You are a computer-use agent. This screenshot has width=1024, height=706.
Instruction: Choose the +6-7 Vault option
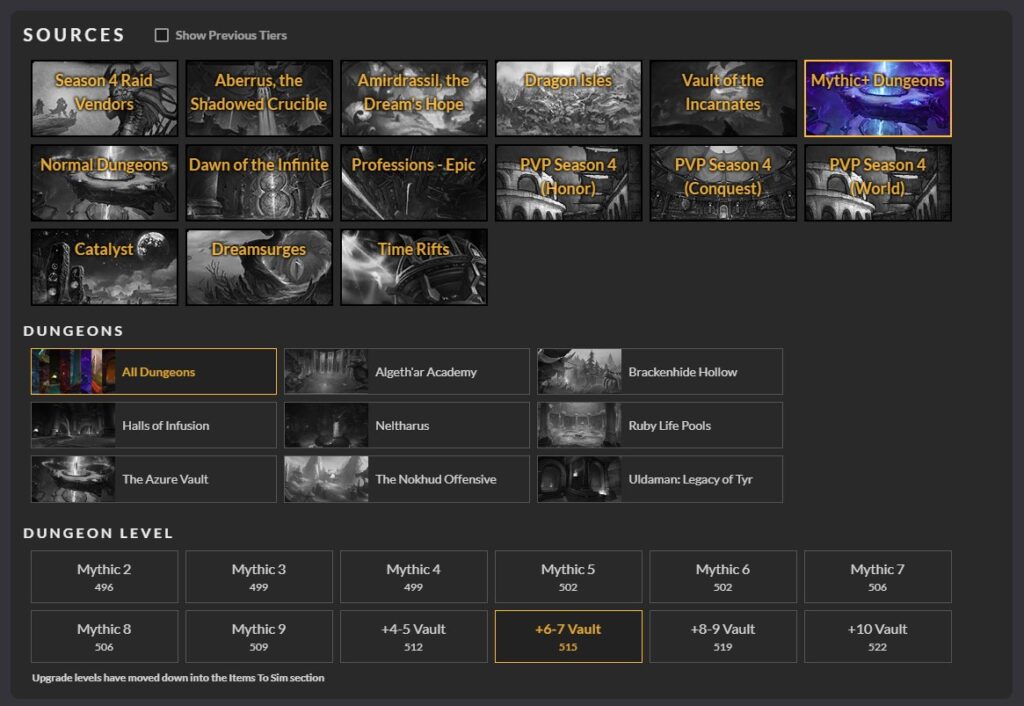click(569, 637)
